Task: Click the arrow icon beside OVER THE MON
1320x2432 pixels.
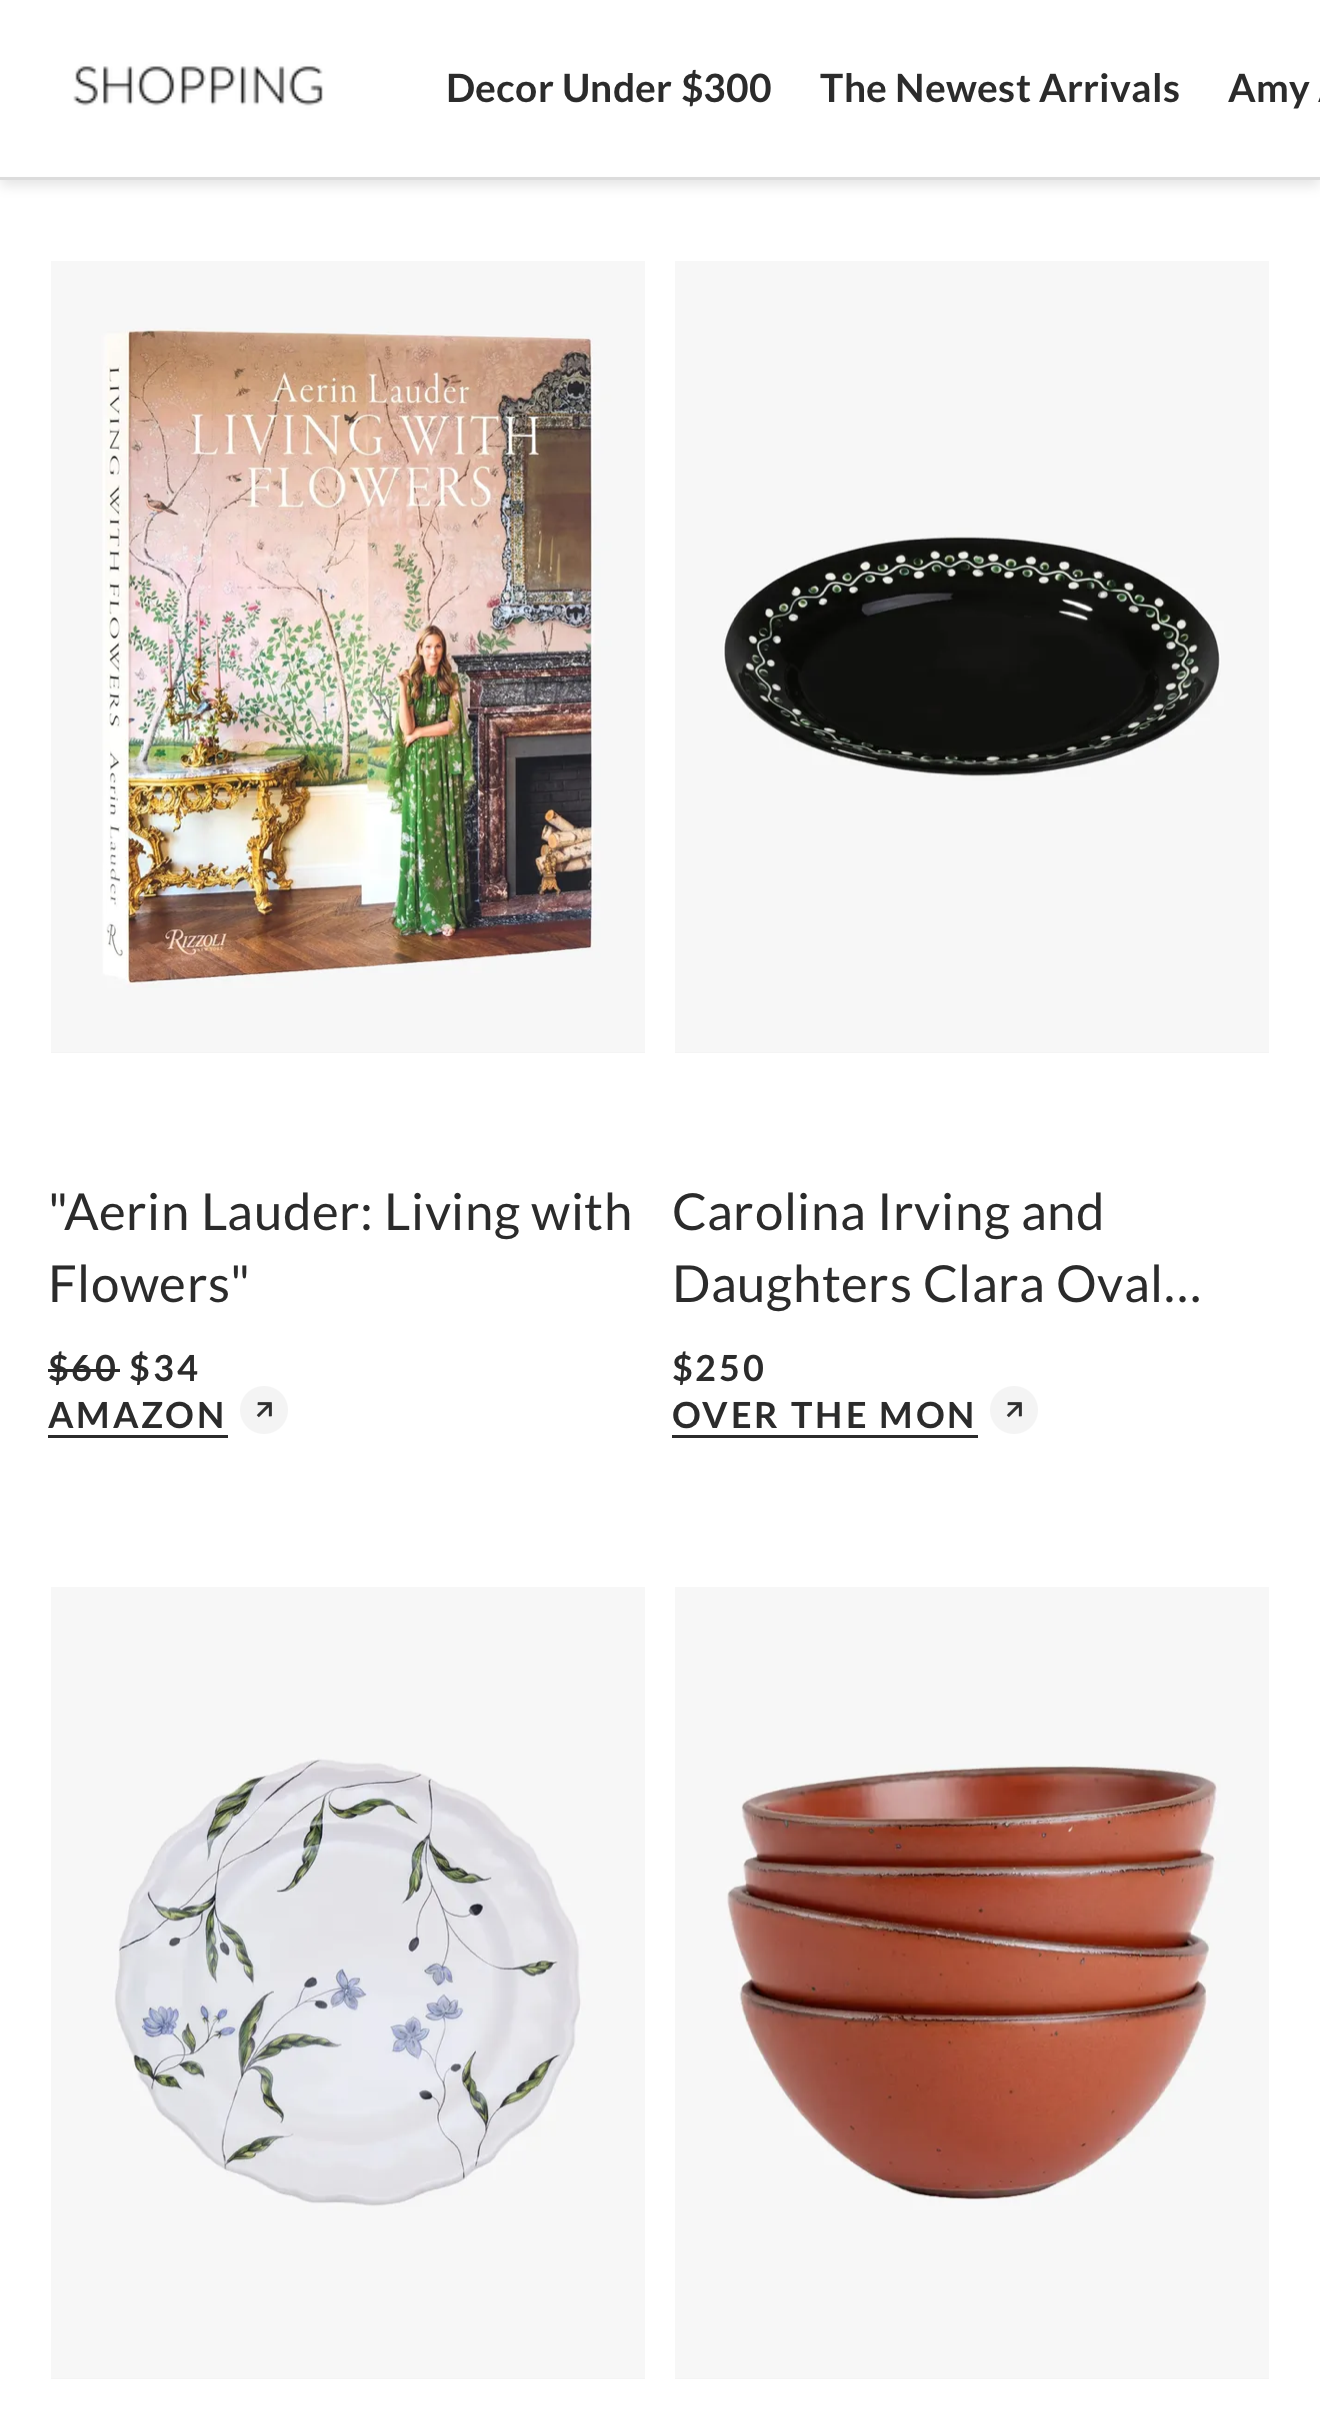Action: pos(1014,1410)
